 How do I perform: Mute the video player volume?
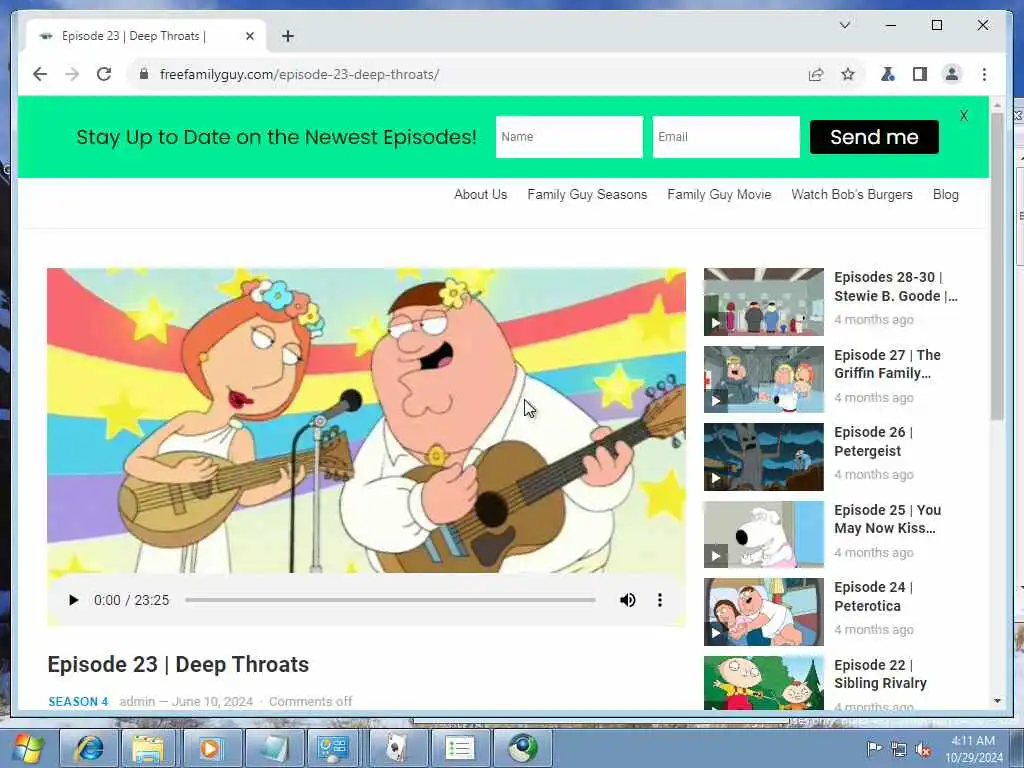[628, 600]
